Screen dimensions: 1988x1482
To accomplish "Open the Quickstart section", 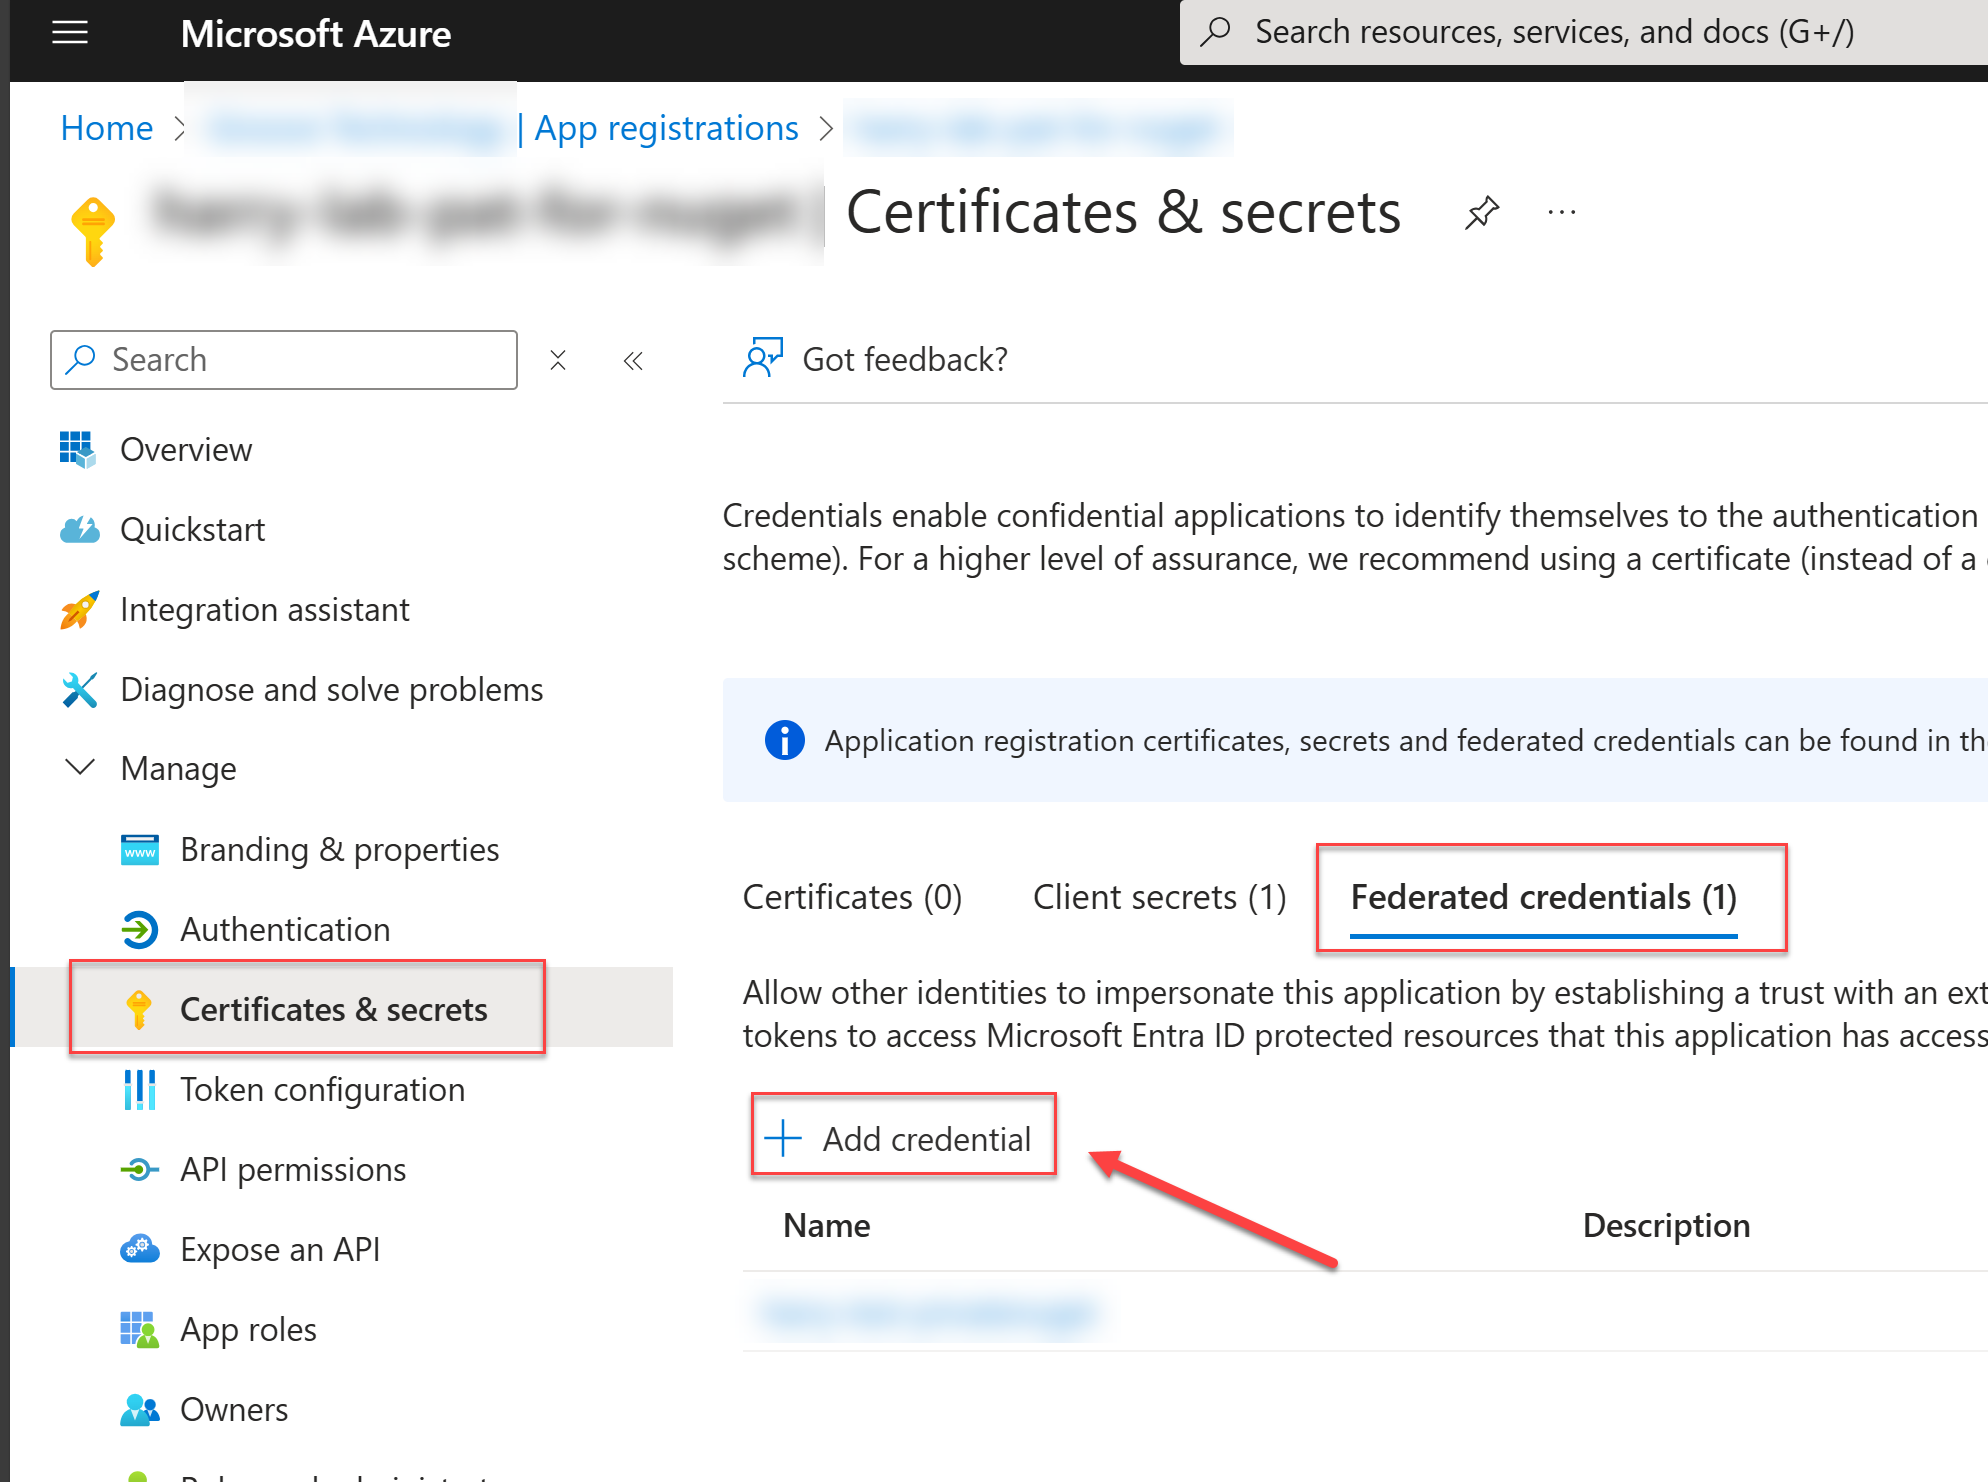I will point(193,529).
